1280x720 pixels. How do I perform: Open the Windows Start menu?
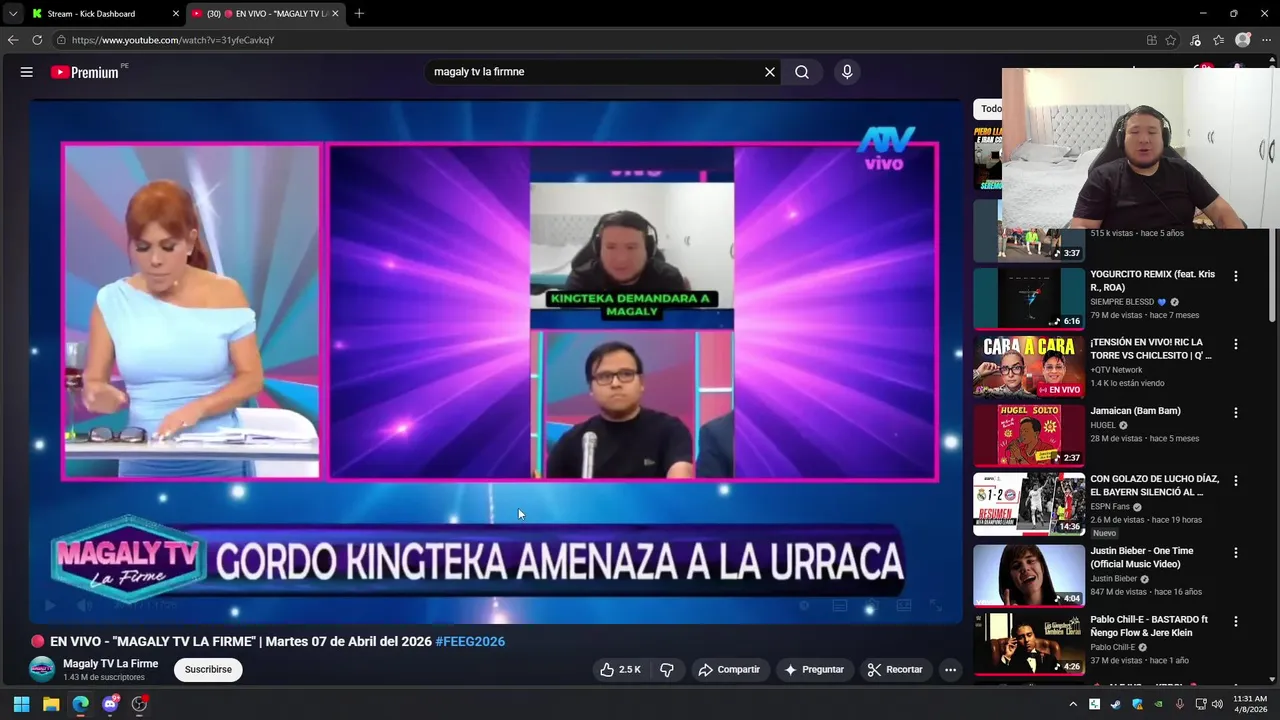(x=21, y=704)
